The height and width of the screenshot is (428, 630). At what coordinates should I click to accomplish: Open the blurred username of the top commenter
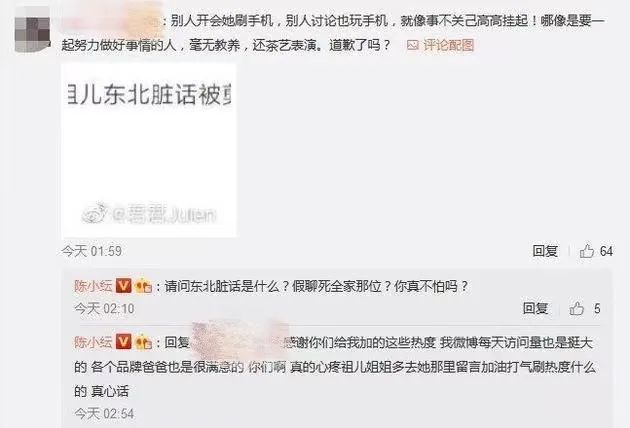pos(112,20)
